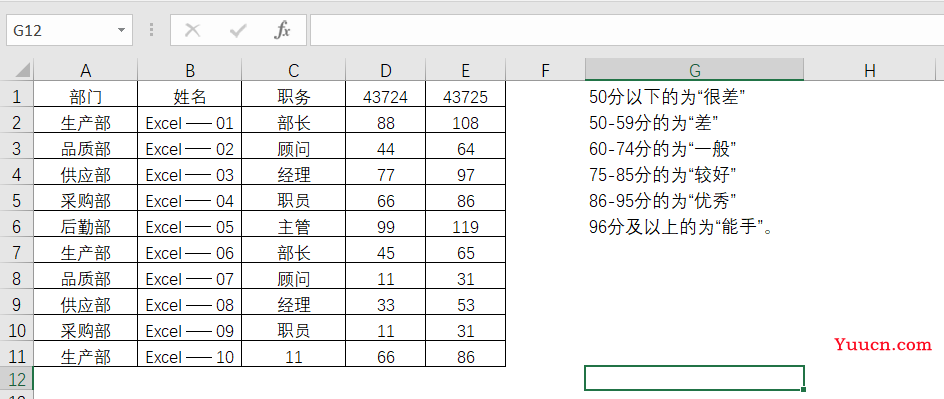Click the fill handle of cell G12
This screenshot has height=399, width=944.
point(804,390)
